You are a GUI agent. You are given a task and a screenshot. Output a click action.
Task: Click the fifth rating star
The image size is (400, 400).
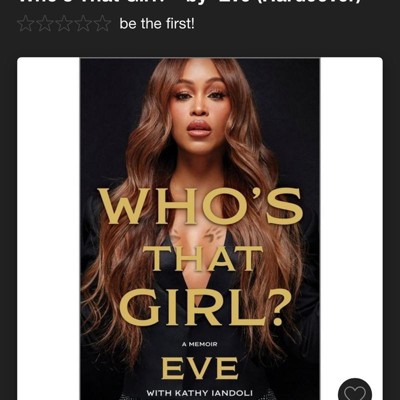(103, 24)
